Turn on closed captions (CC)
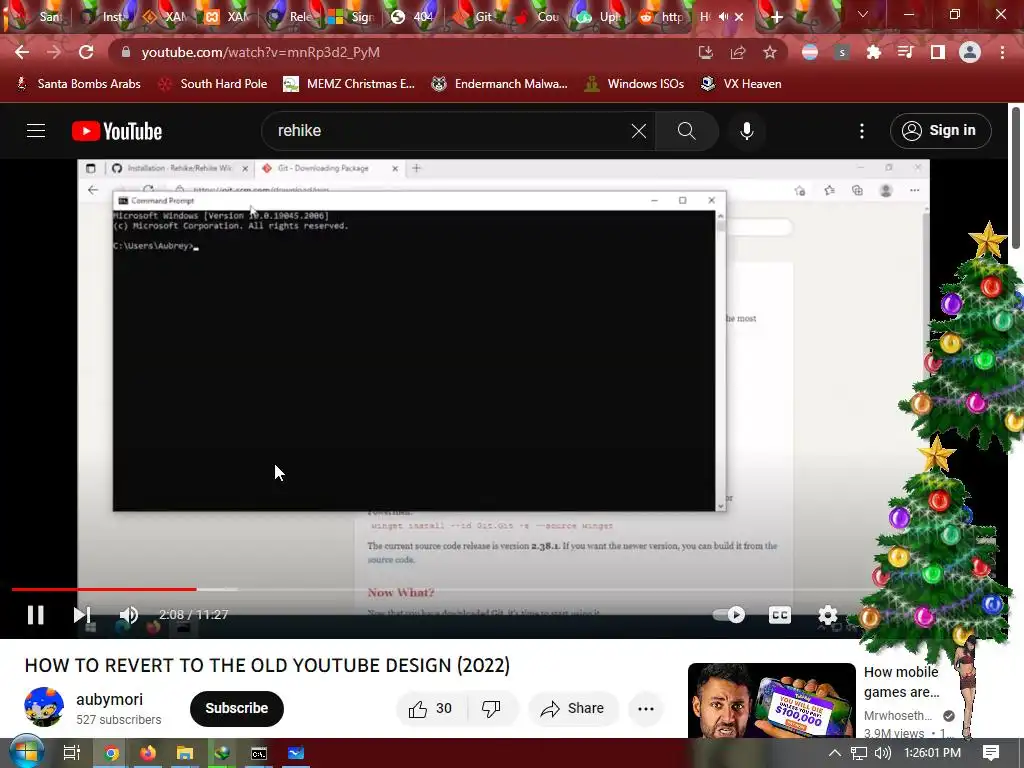Viewport: 1024px width, 768px height. (x=780, y=615)
